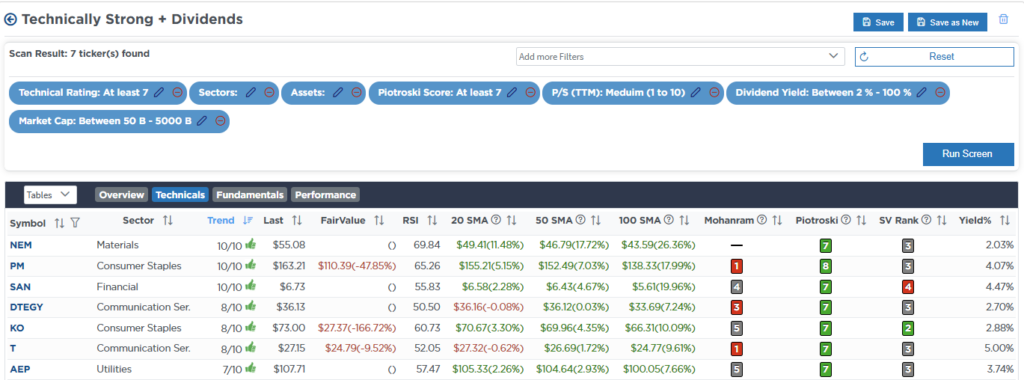1024x380 pixels.
Task: Show 50 SMA help tooltip icon
Action: pos(580,221)
